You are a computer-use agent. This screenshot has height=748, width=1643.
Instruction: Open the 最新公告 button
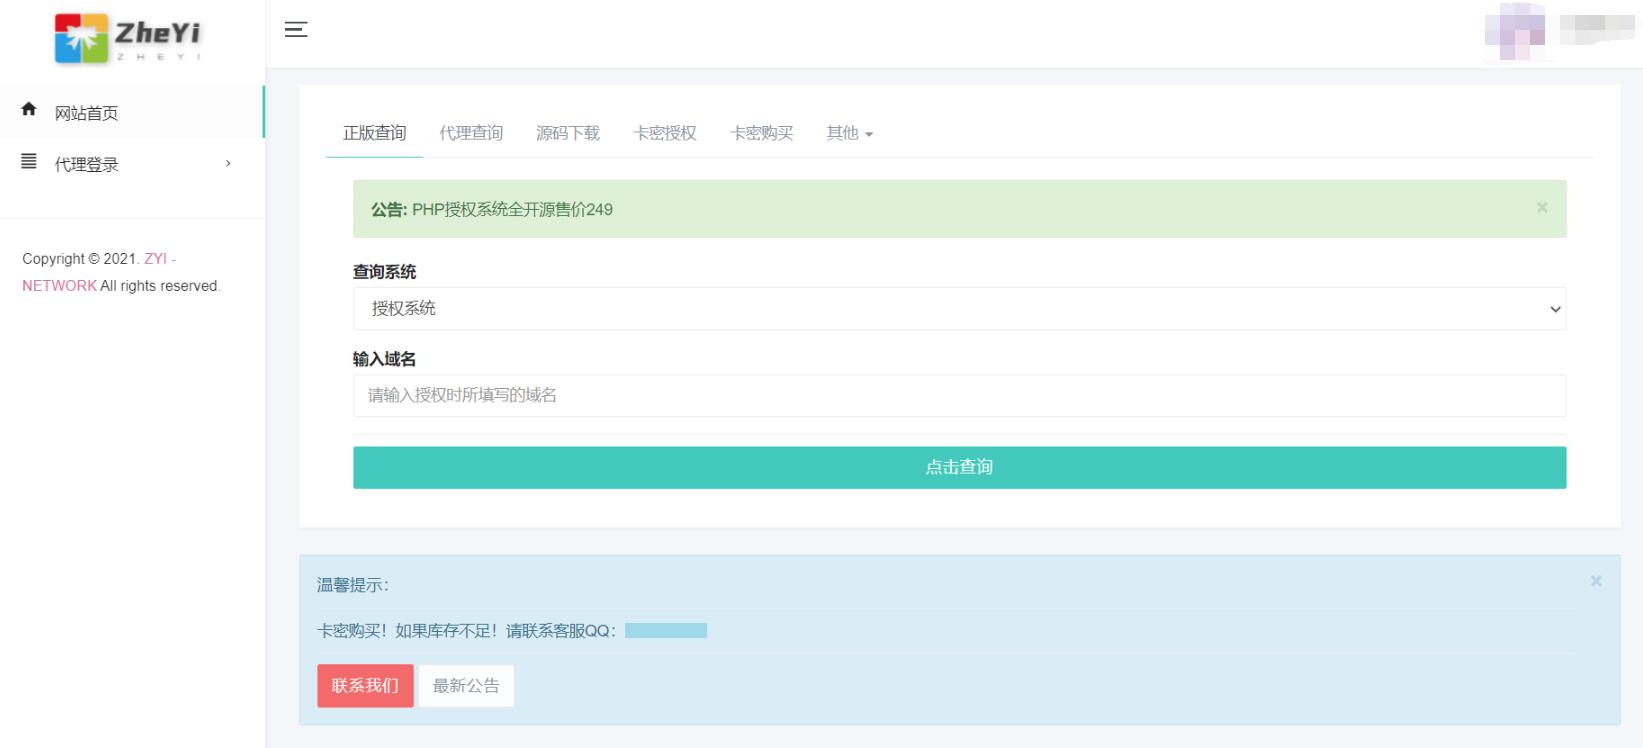(x=466, y=686)
